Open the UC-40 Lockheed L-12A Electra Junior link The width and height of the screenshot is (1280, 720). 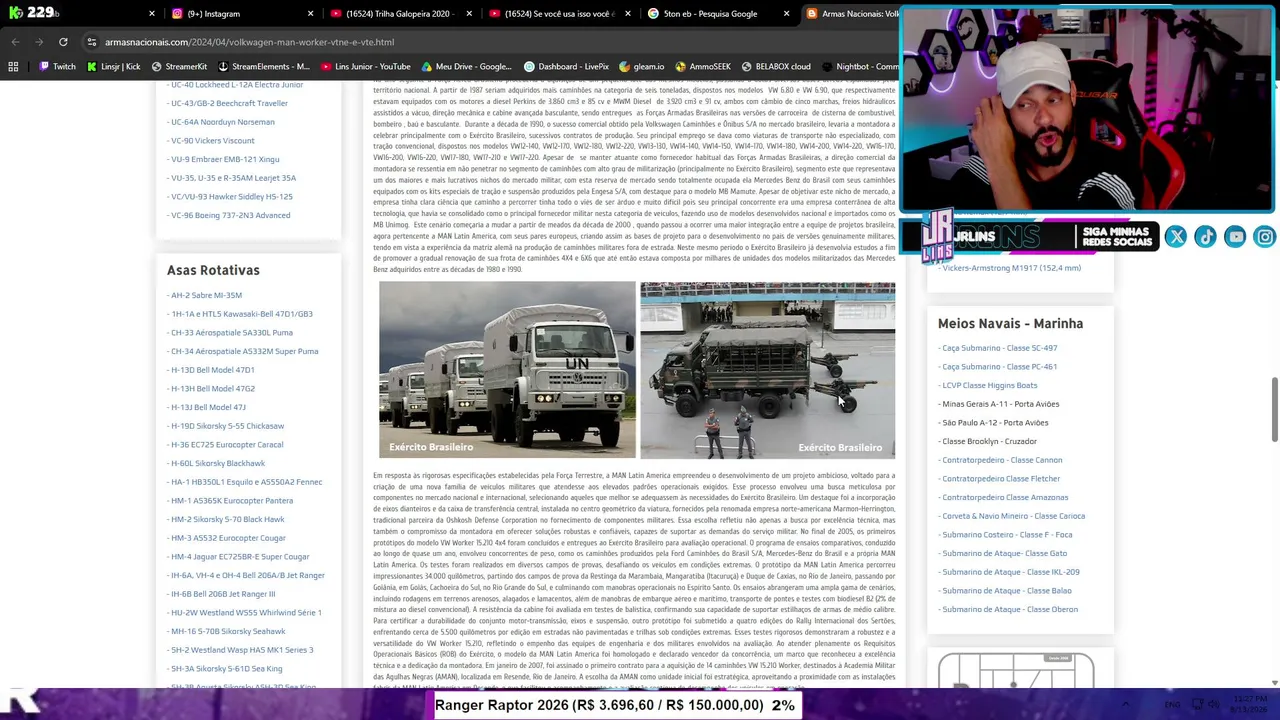(x=237, y=85)
